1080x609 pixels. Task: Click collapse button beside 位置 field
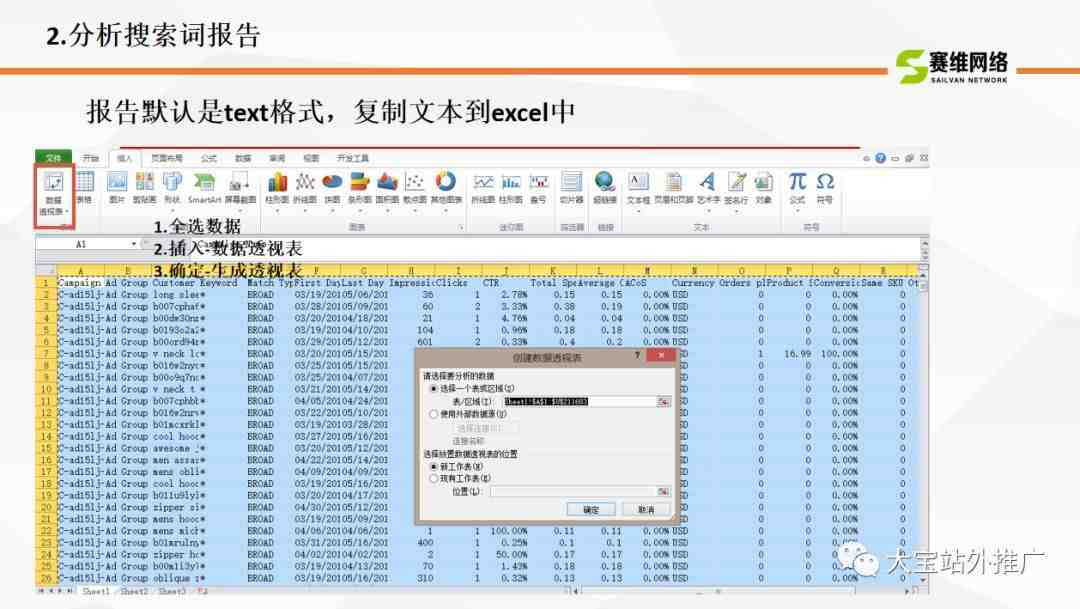coord(663,491)
